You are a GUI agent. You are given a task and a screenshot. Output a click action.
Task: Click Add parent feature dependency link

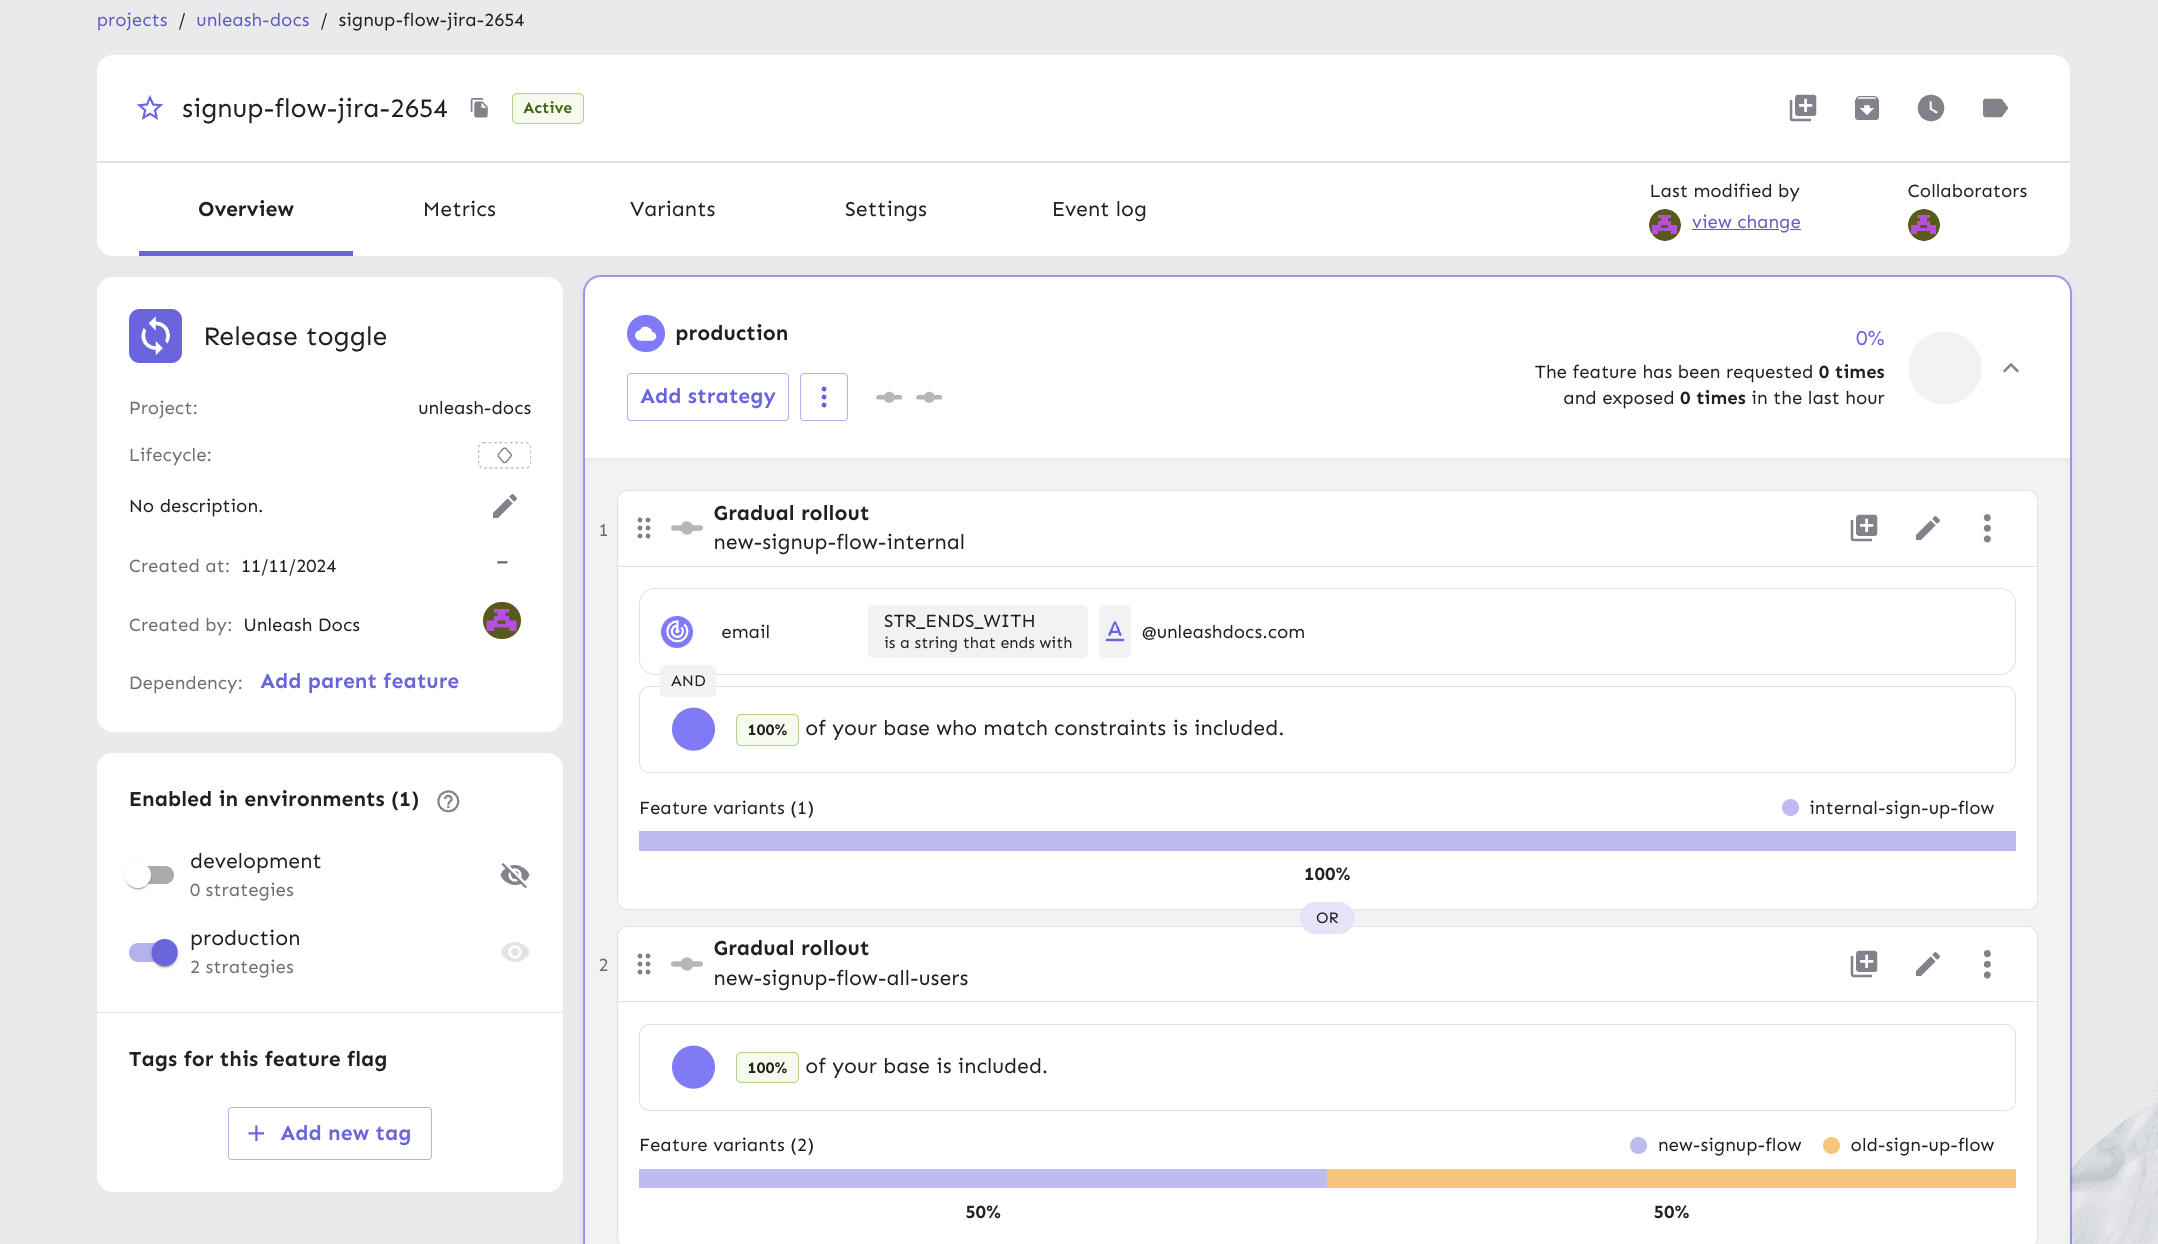click(x=360, y=681)
